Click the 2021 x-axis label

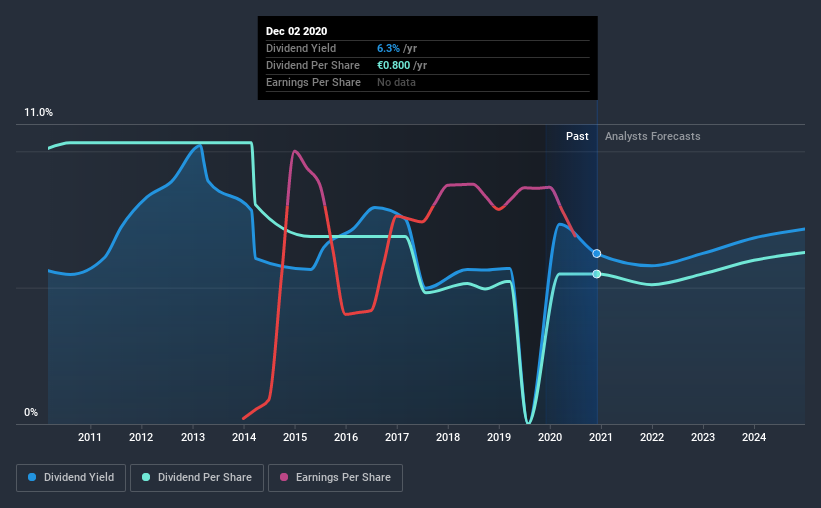[601, 437]
